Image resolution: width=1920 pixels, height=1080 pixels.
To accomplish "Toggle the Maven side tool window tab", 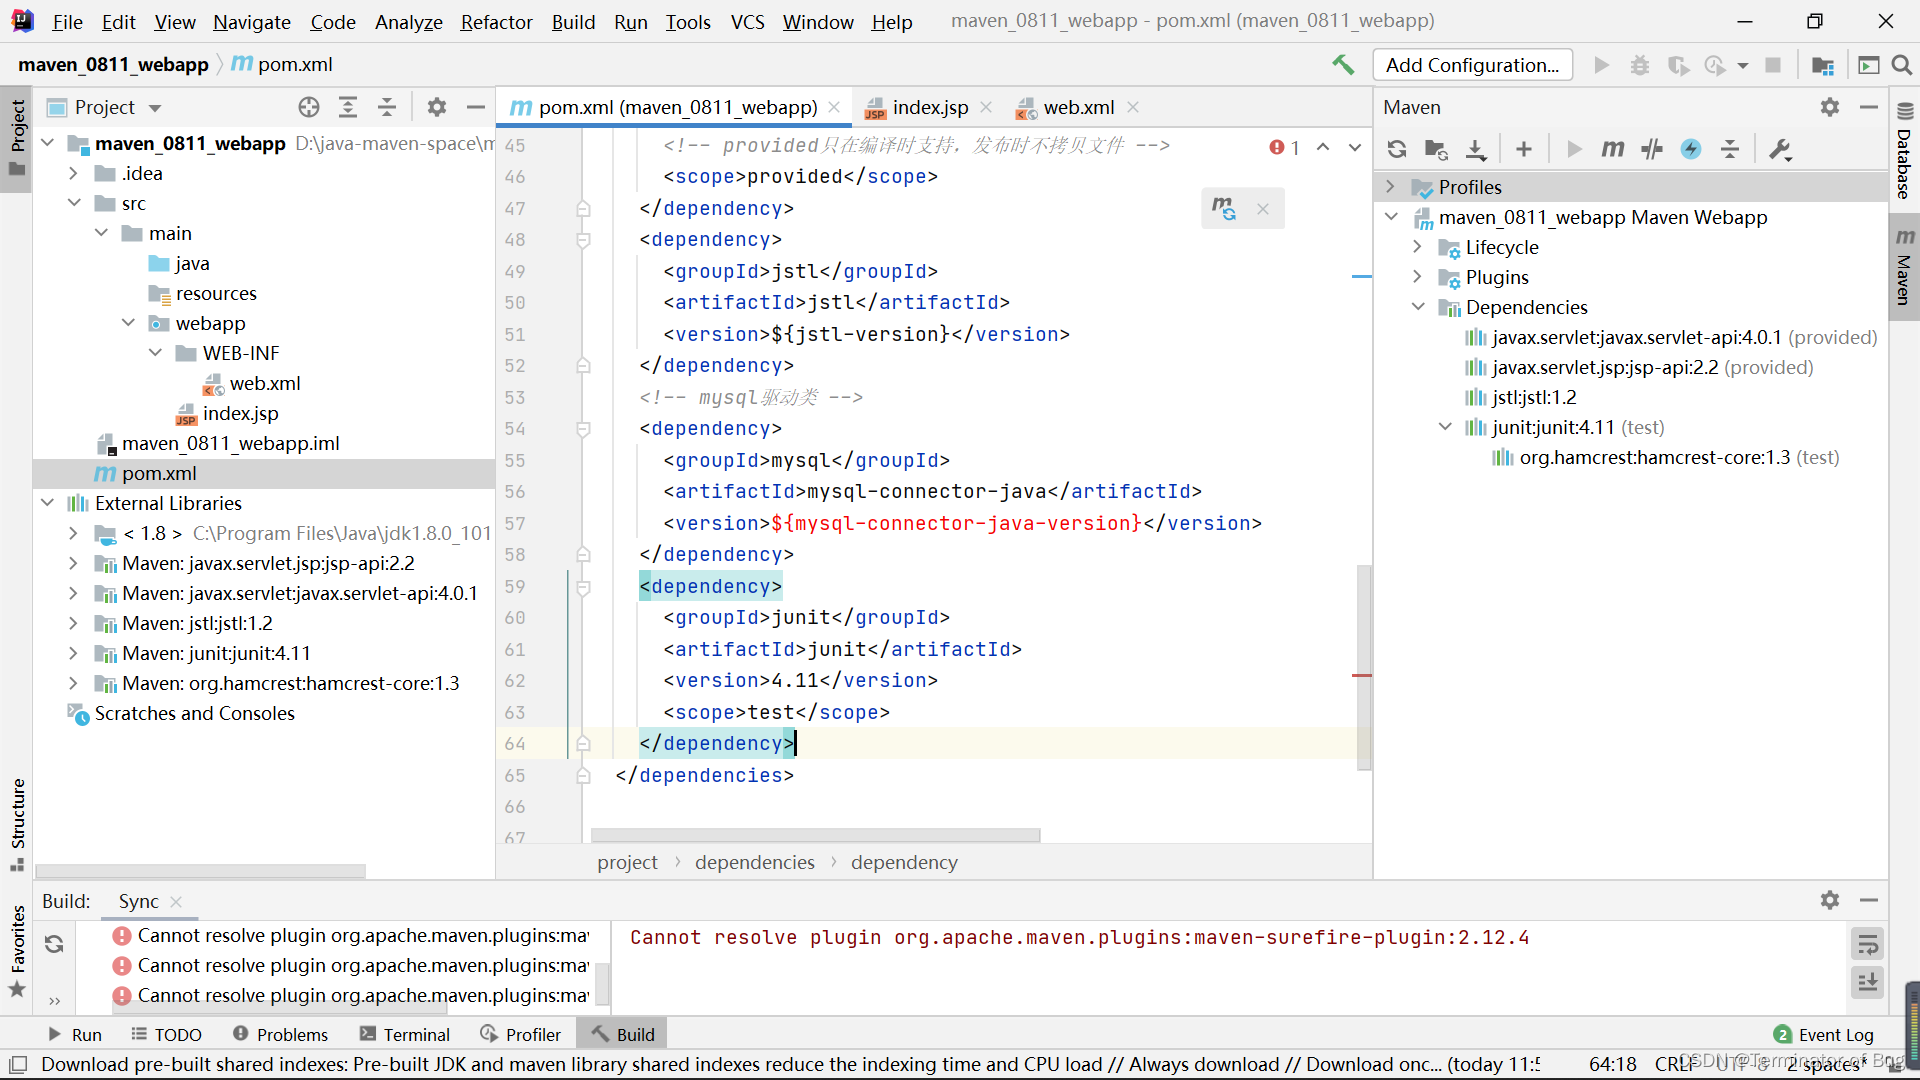I will coord(1904,267).
